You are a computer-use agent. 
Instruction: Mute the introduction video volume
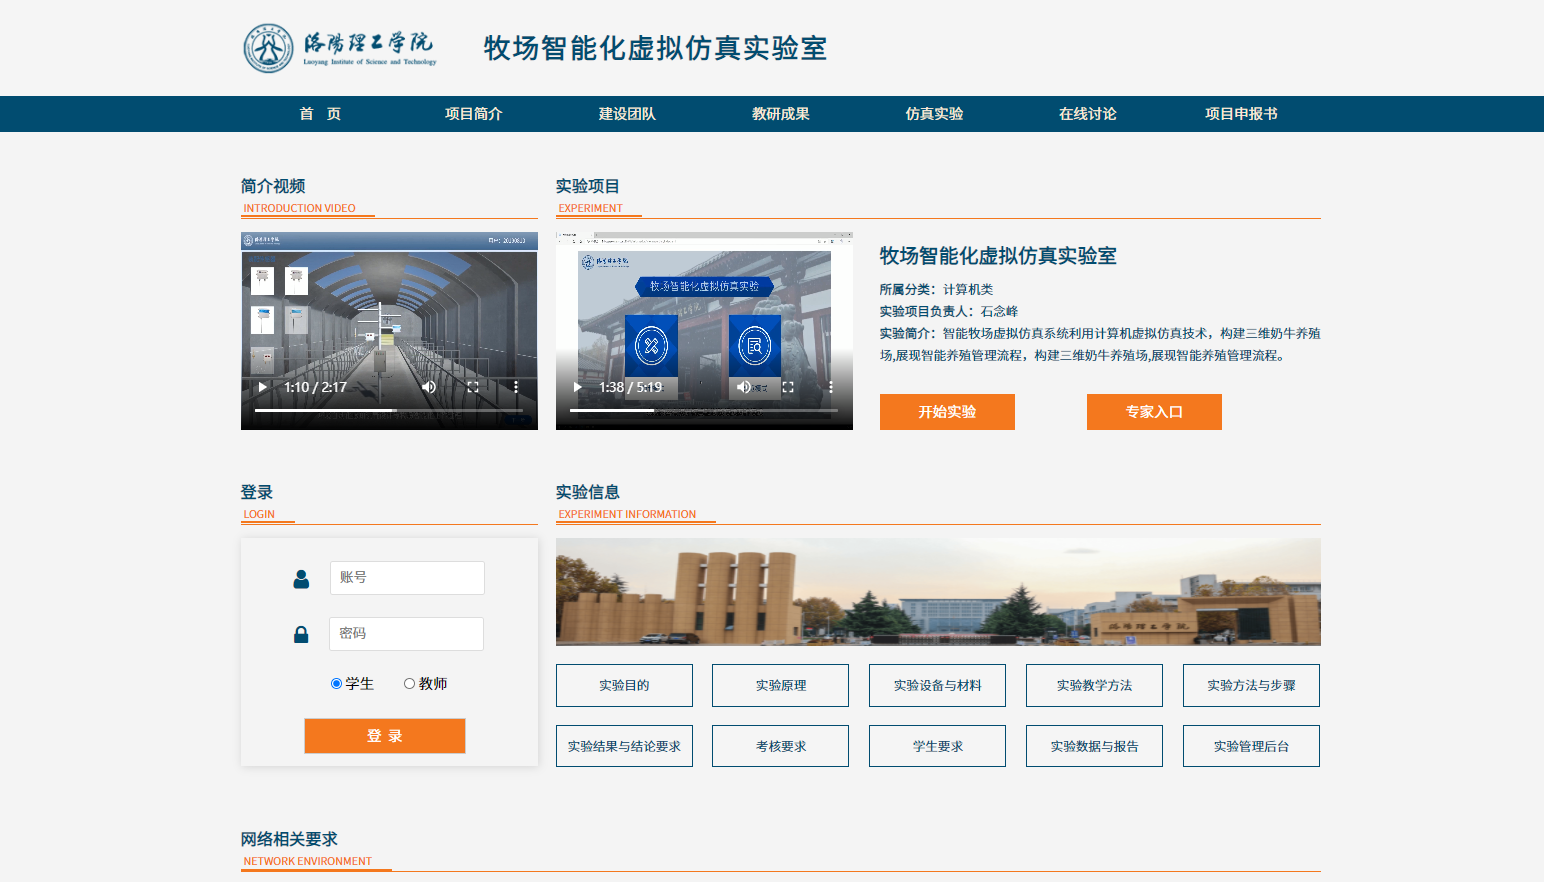coord(429,387)
